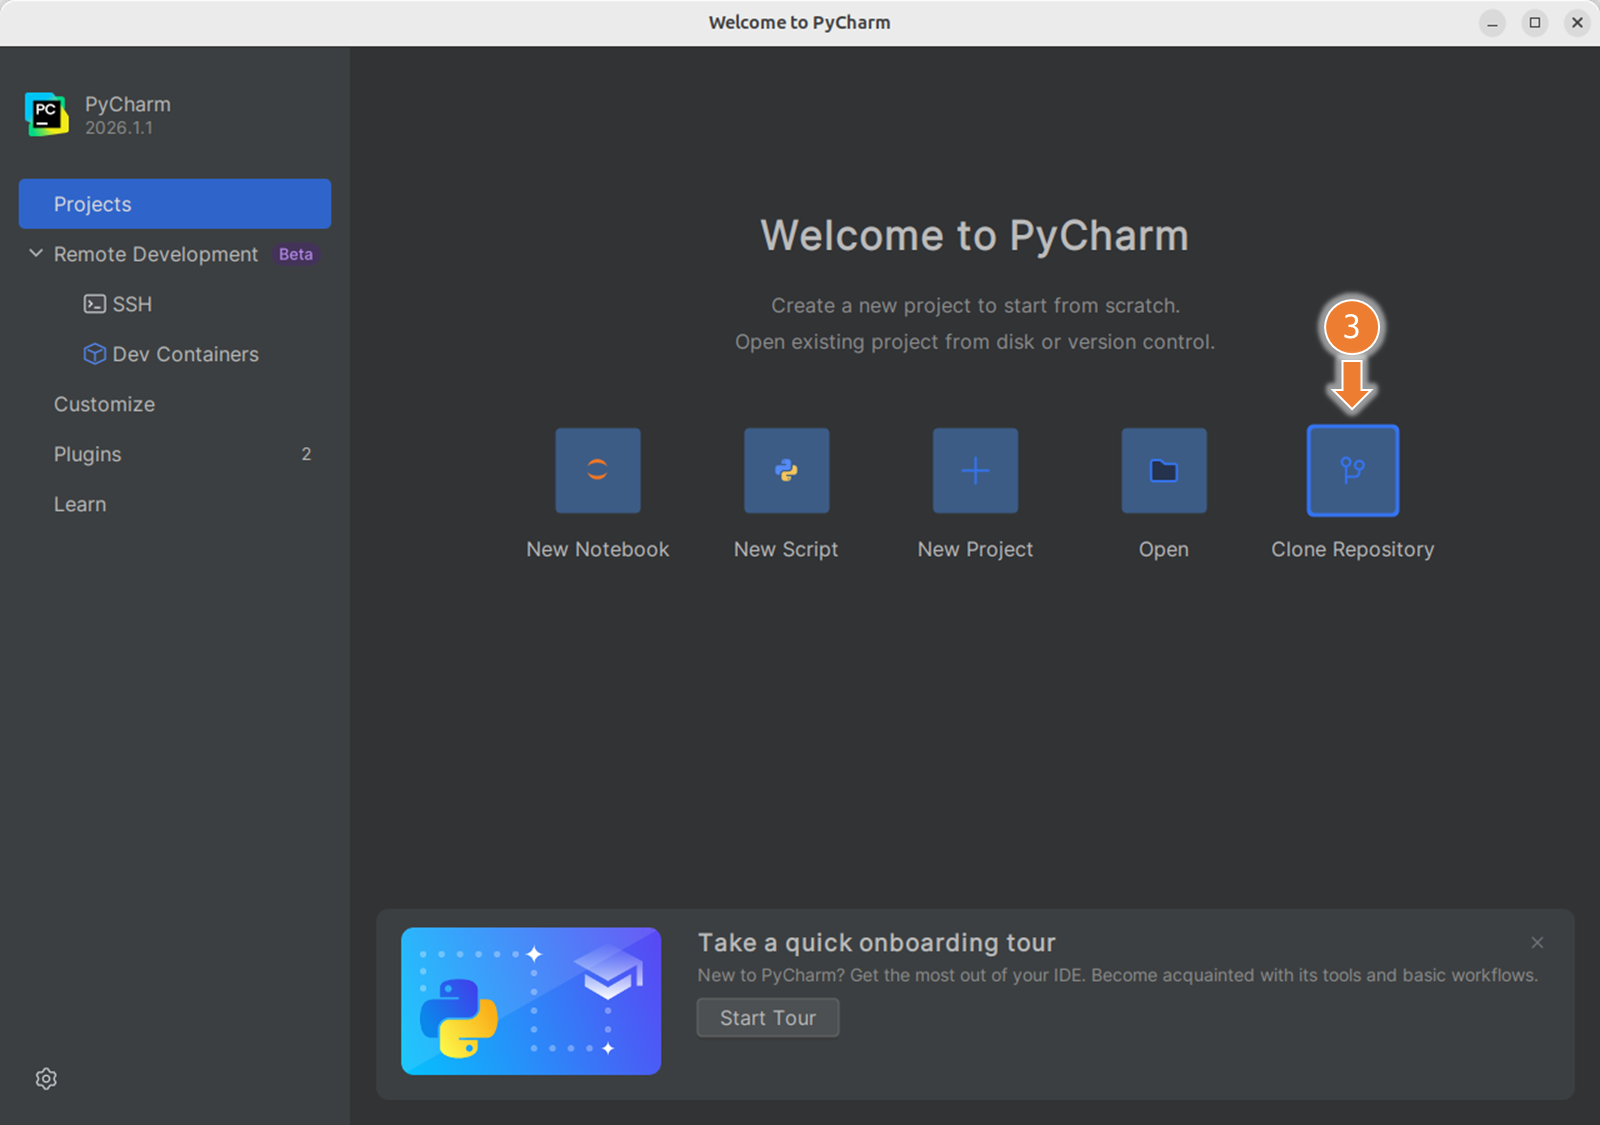1600x1125 pixels.
Task: Click the Dev Containers cube icon
Action: pyautogui.click(x=95, y=354)
